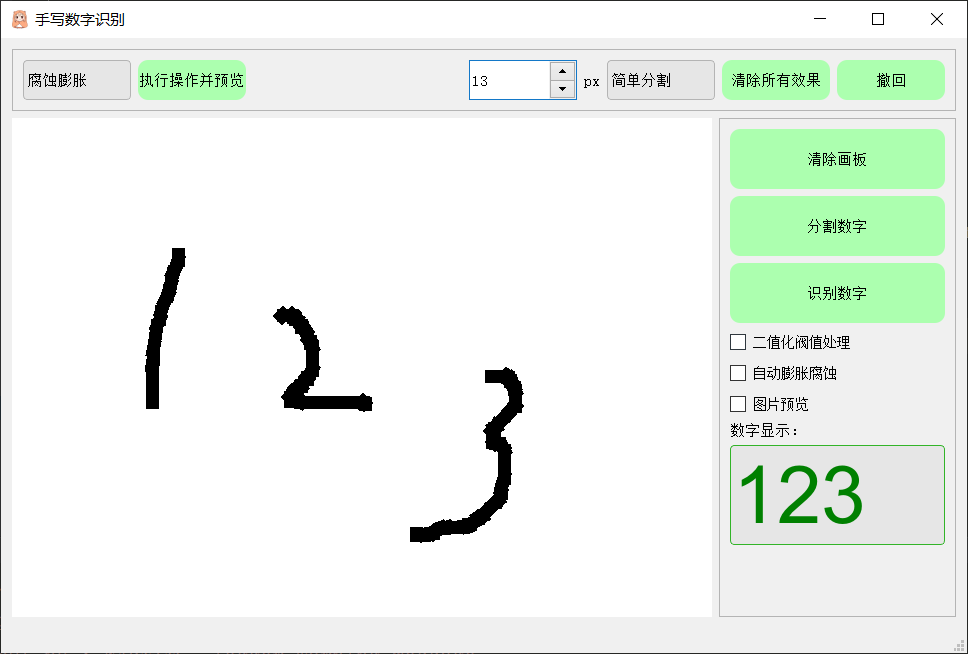
Task: Click the 腐蚀膨胀 operation button
Action: pyautogui.click(x=76, y=79)
